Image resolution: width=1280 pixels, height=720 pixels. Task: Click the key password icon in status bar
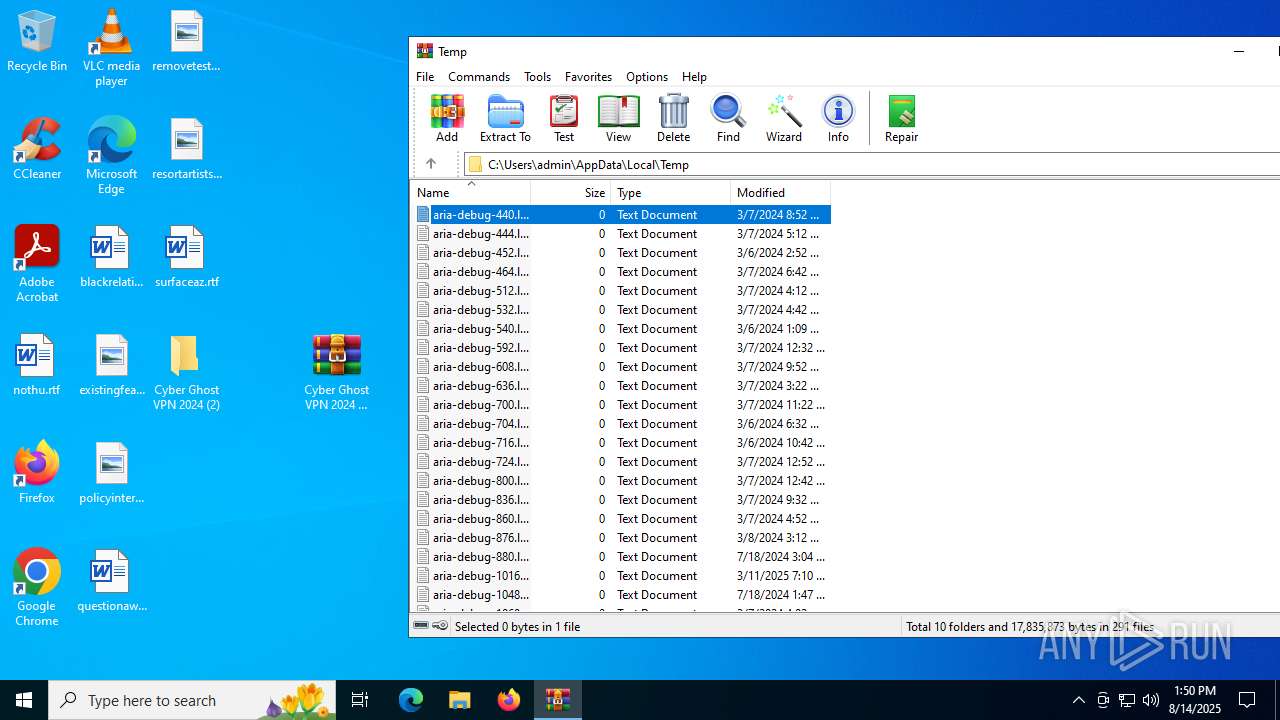[440, 626]
